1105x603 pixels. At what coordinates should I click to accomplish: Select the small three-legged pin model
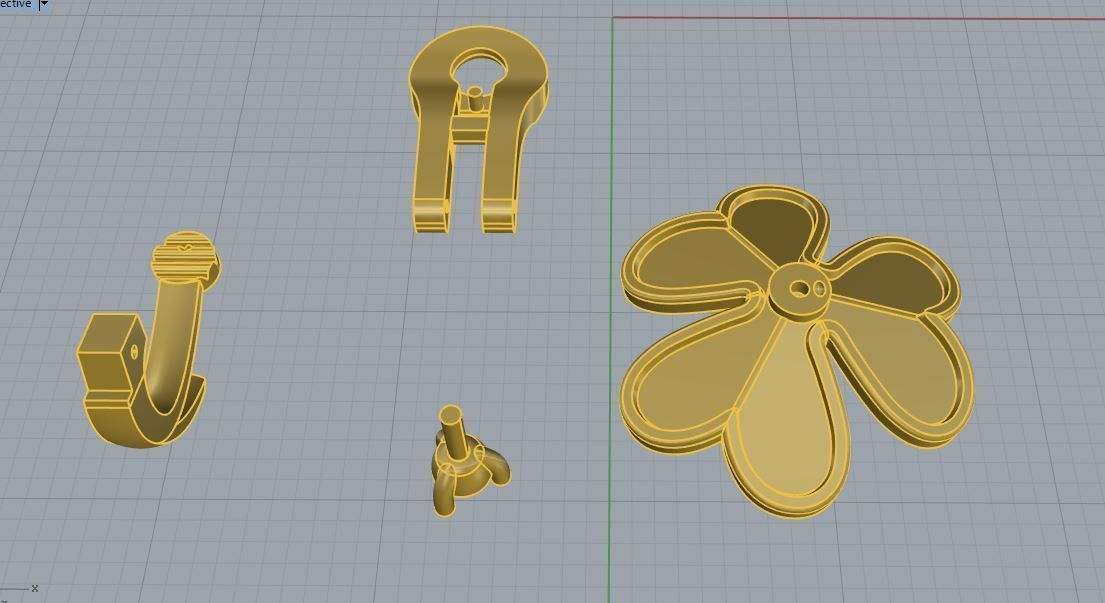point(469,461)
